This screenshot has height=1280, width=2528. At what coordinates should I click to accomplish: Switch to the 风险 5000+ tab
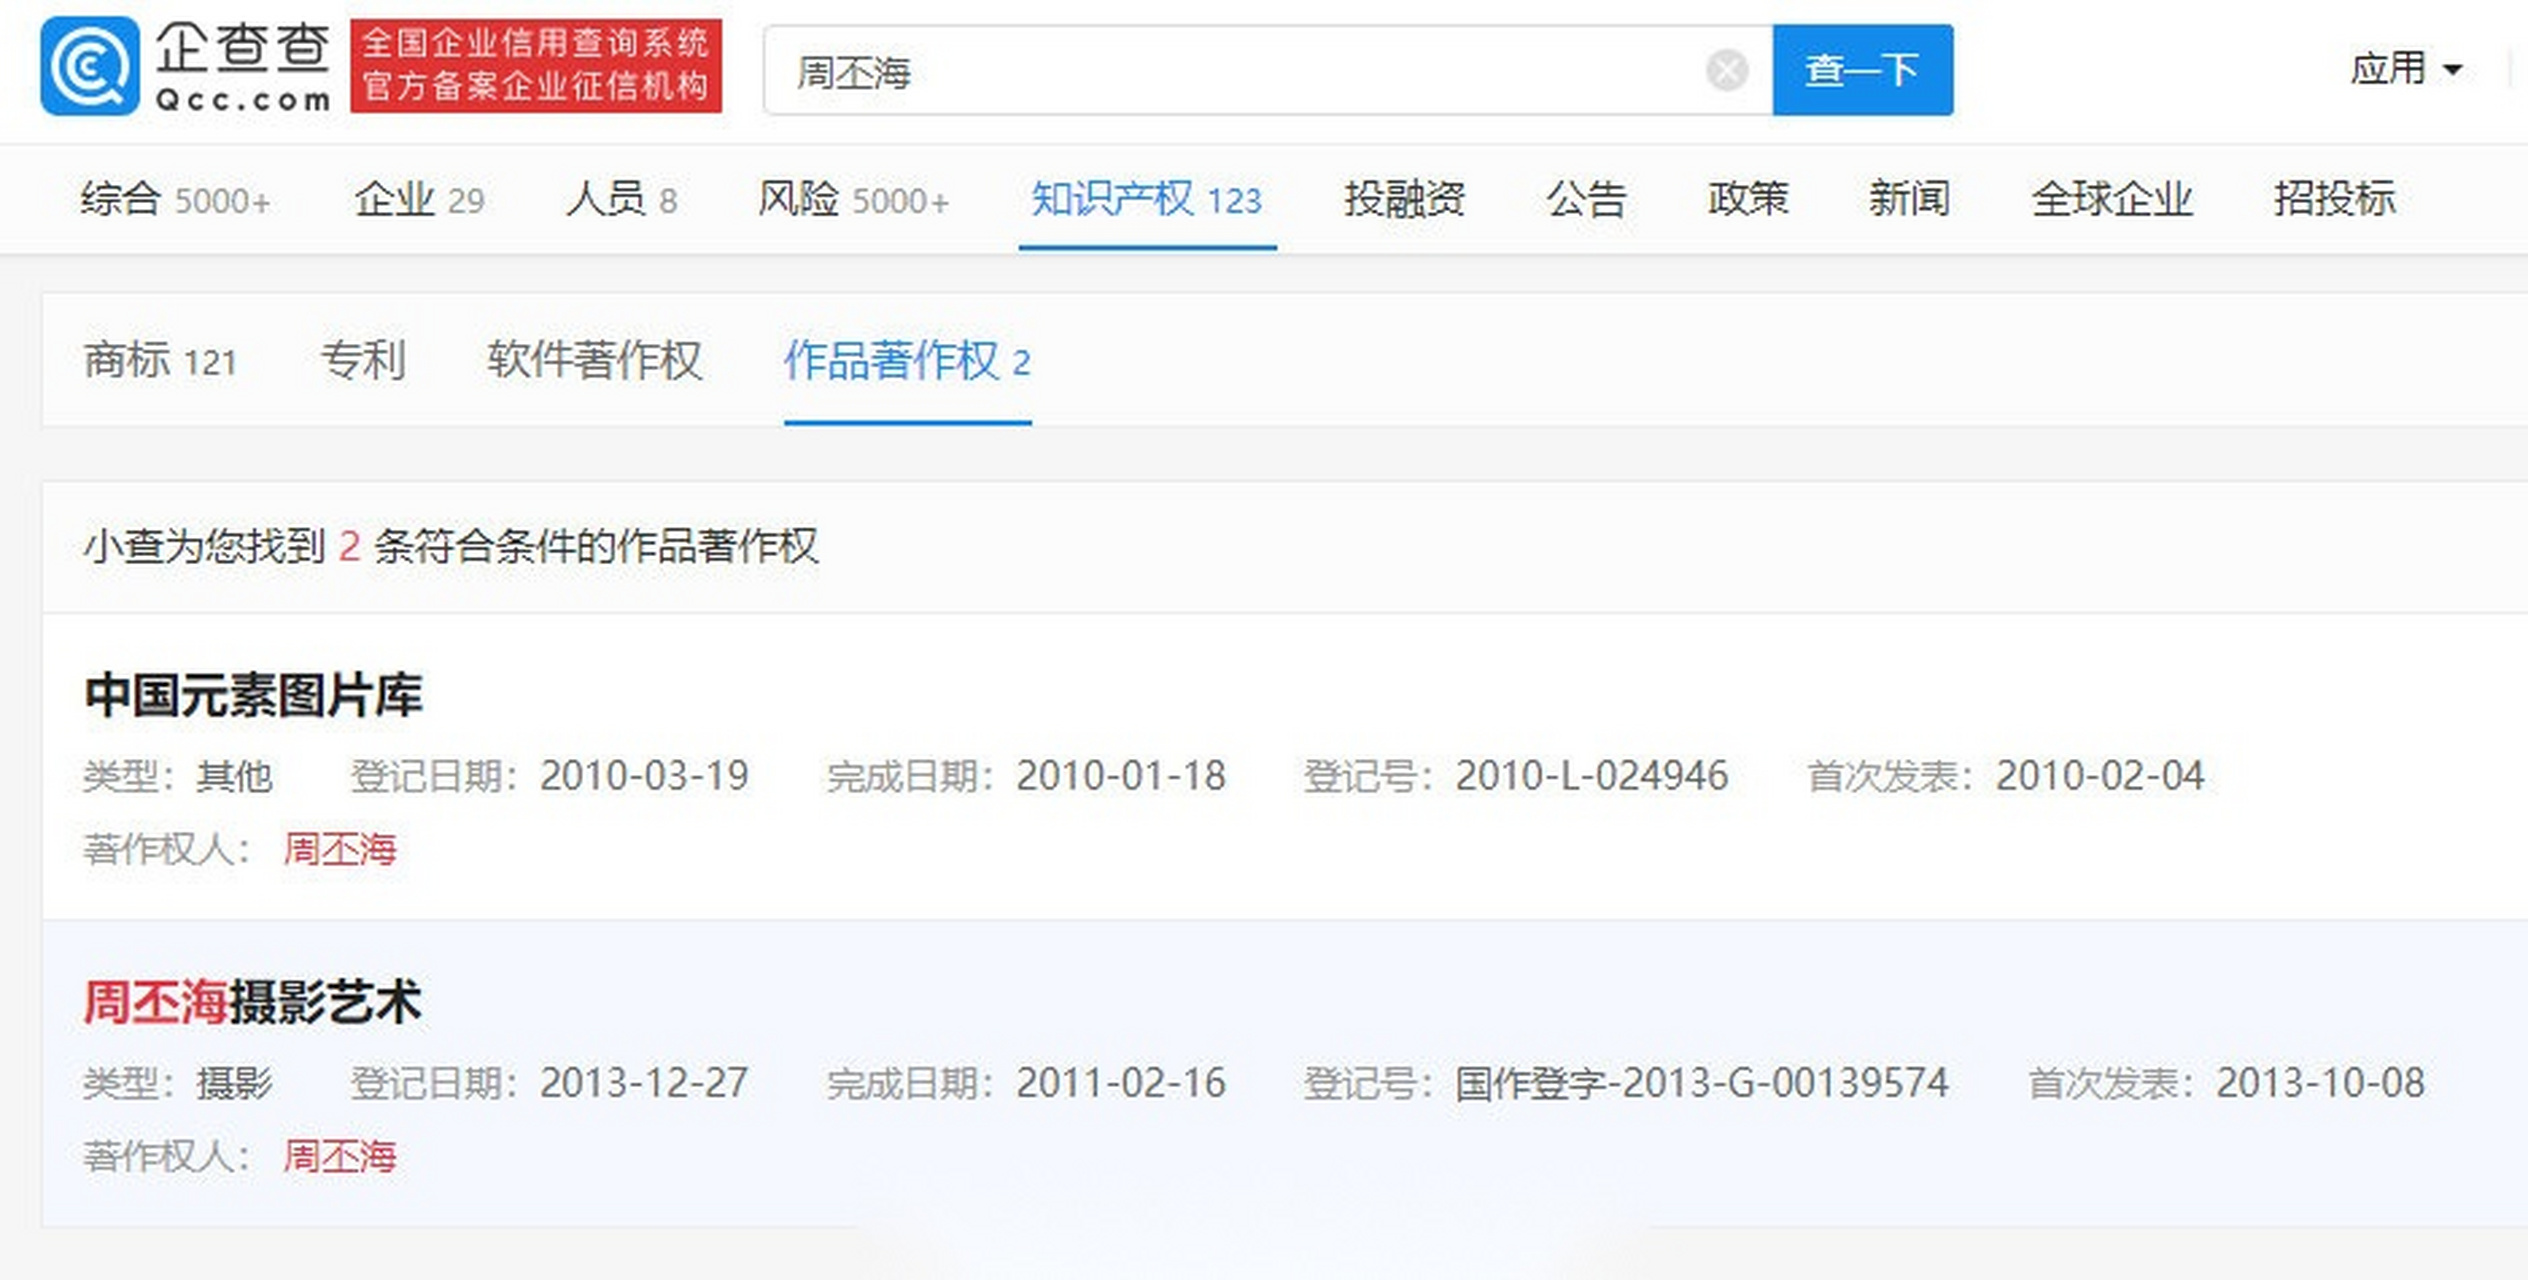pos(853,199)
